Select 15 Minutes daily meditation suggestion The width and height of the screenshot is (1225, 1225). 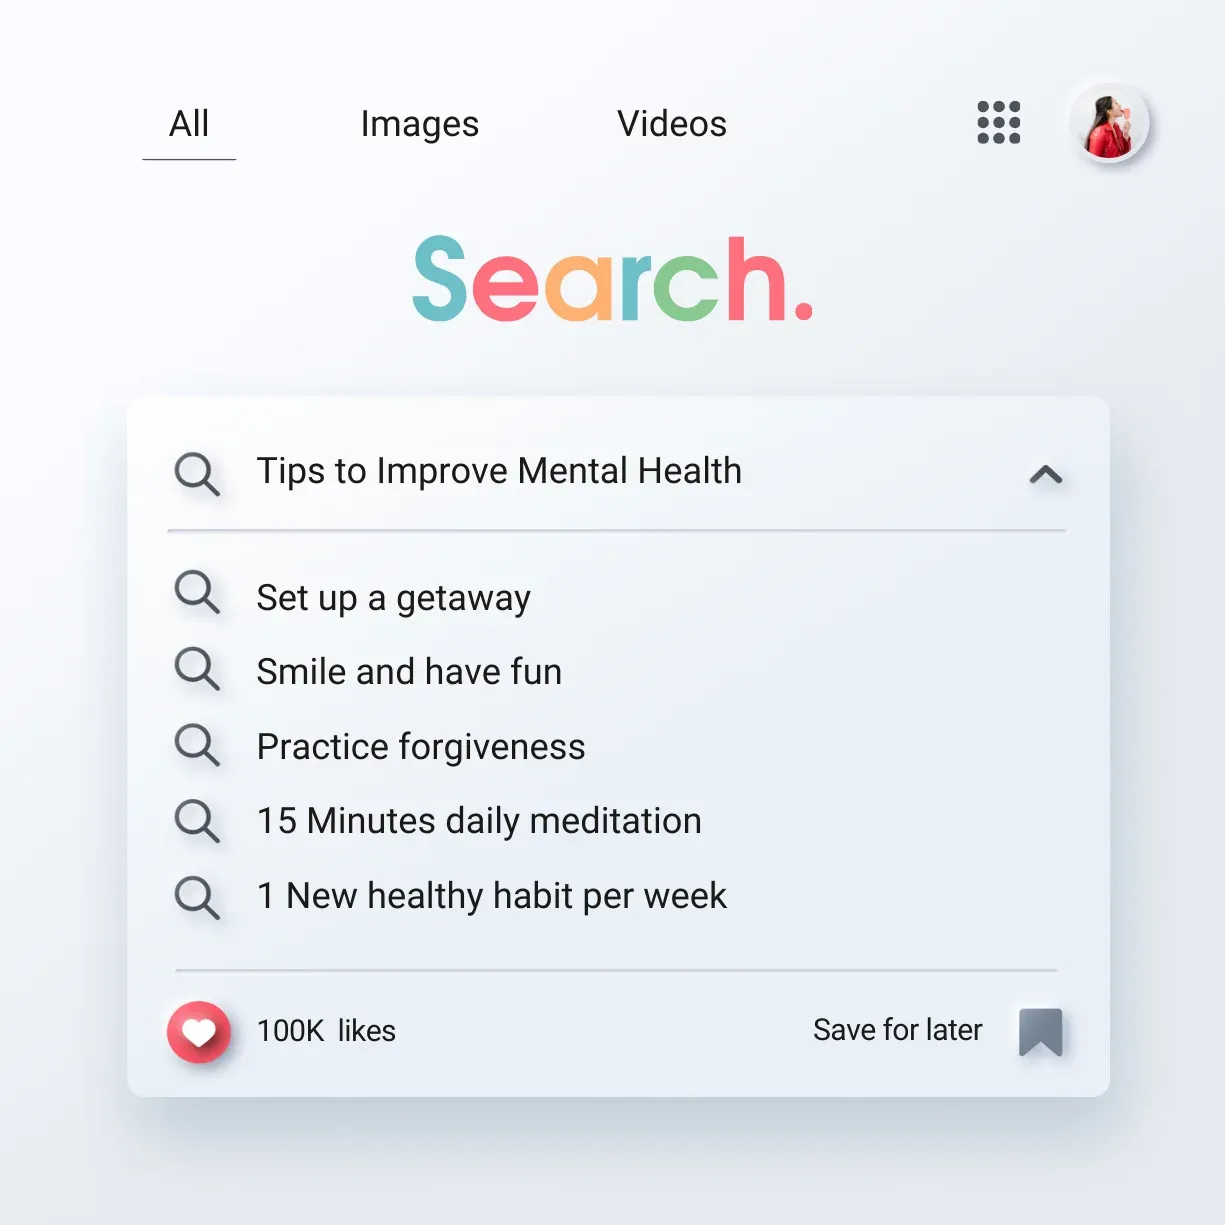[479, 821]
